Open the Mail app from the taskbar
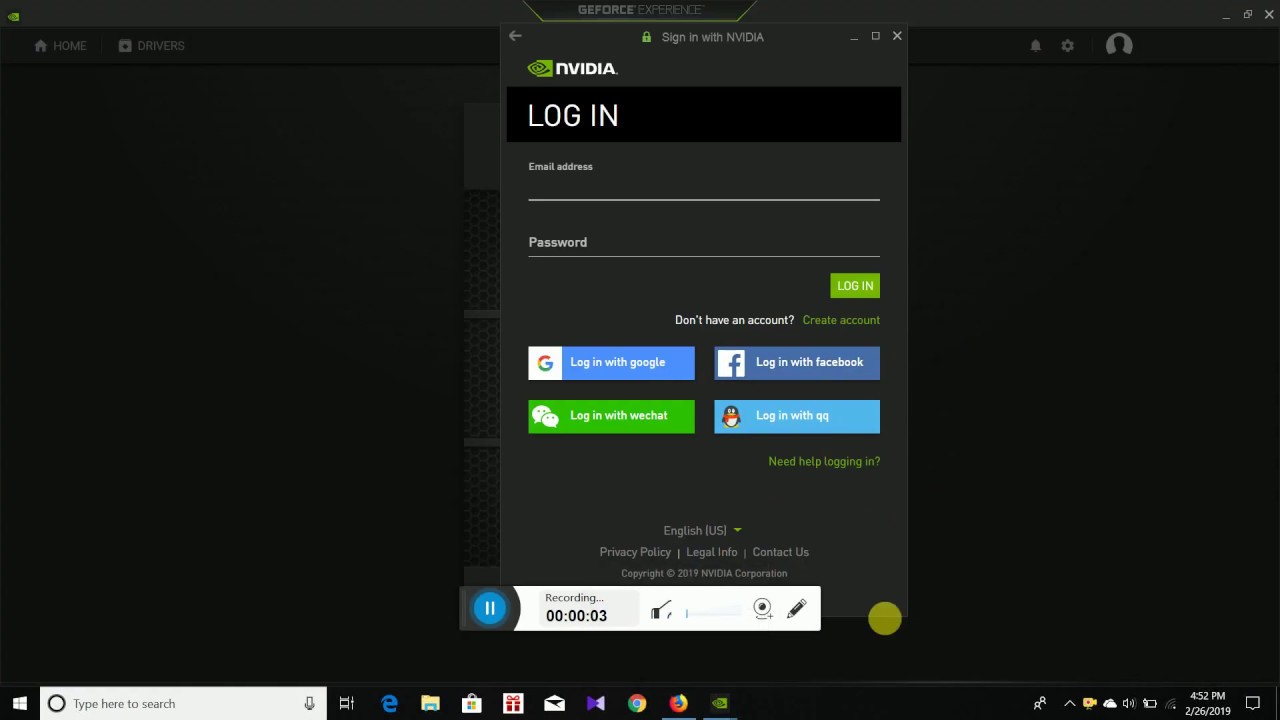 [x=554, y=704]
